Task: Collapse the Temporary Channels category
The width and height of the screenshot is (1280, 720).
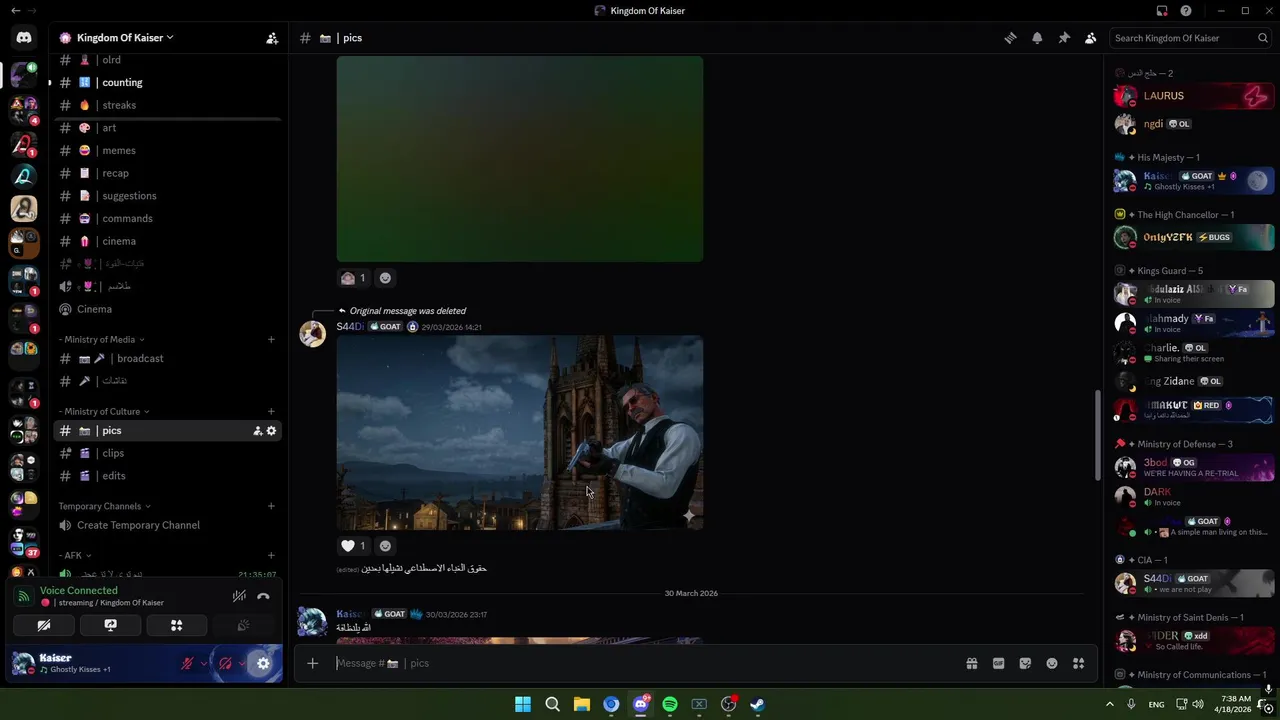Action: [105, 506]
